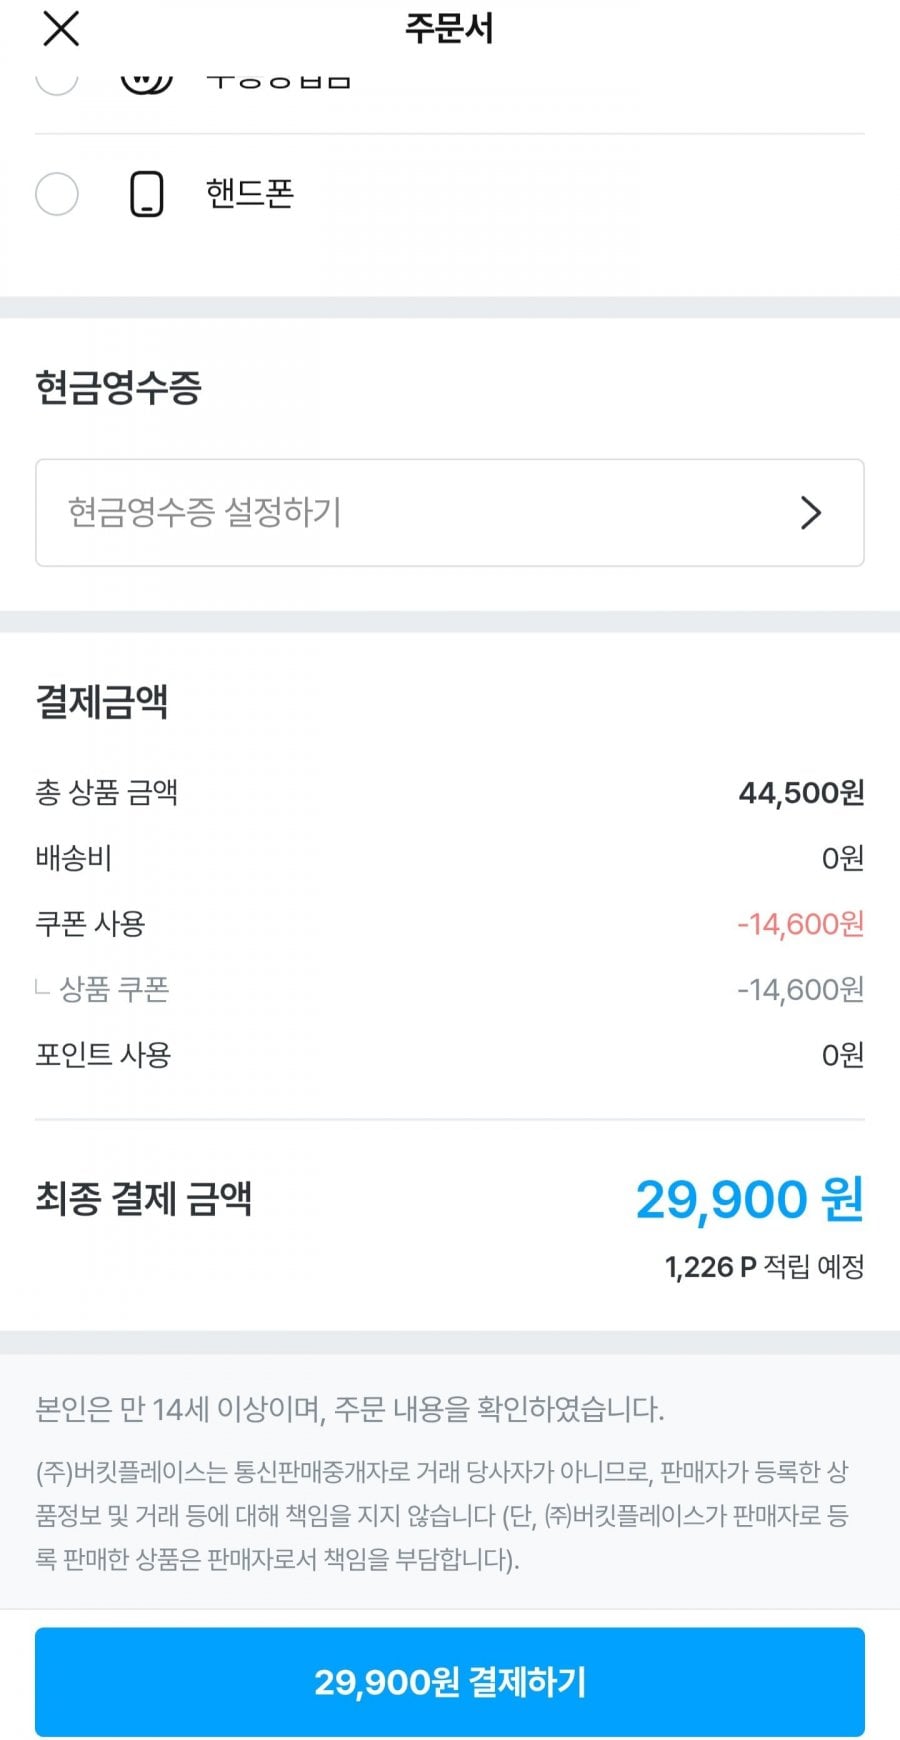Click the red coupon discount amount
The width and height of the screenshot is (900, 1740).
(800, 924)
